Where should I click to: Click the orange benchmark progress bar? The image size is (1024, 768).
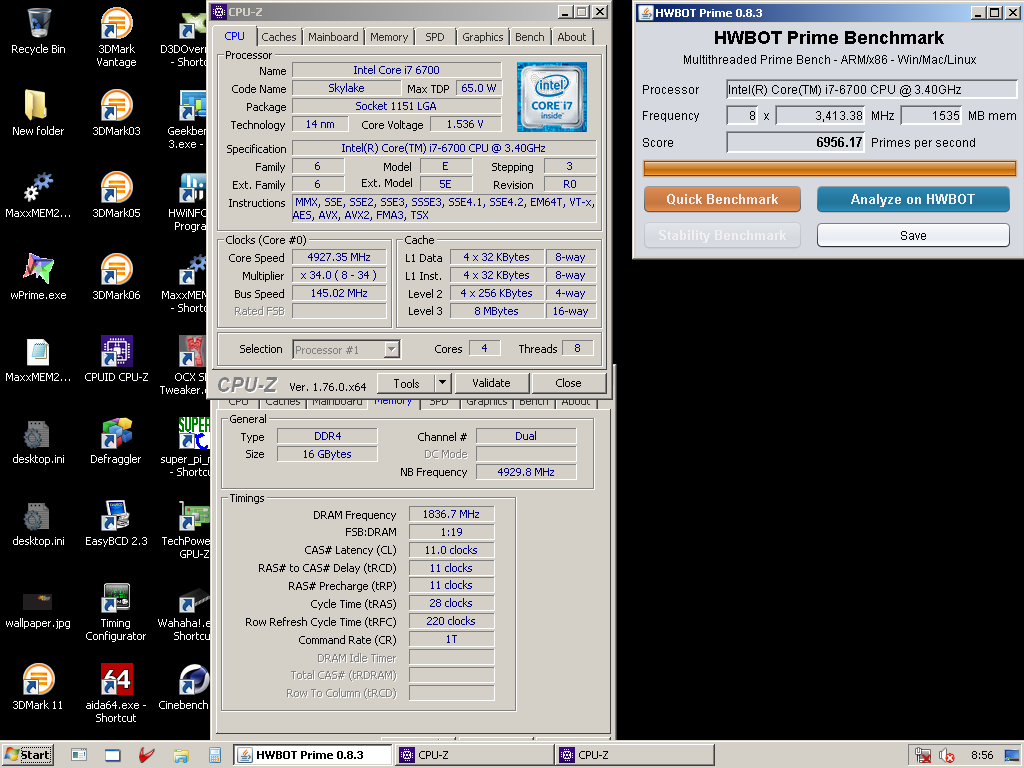pyautogui.click(x=829, y=168)
